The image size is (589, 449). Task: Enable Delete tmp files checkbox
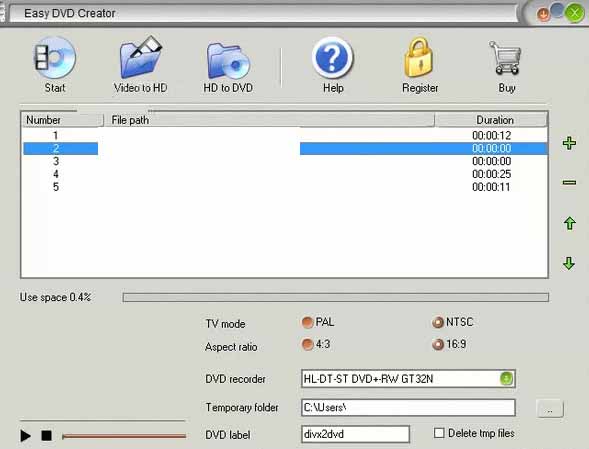[439, 433]
